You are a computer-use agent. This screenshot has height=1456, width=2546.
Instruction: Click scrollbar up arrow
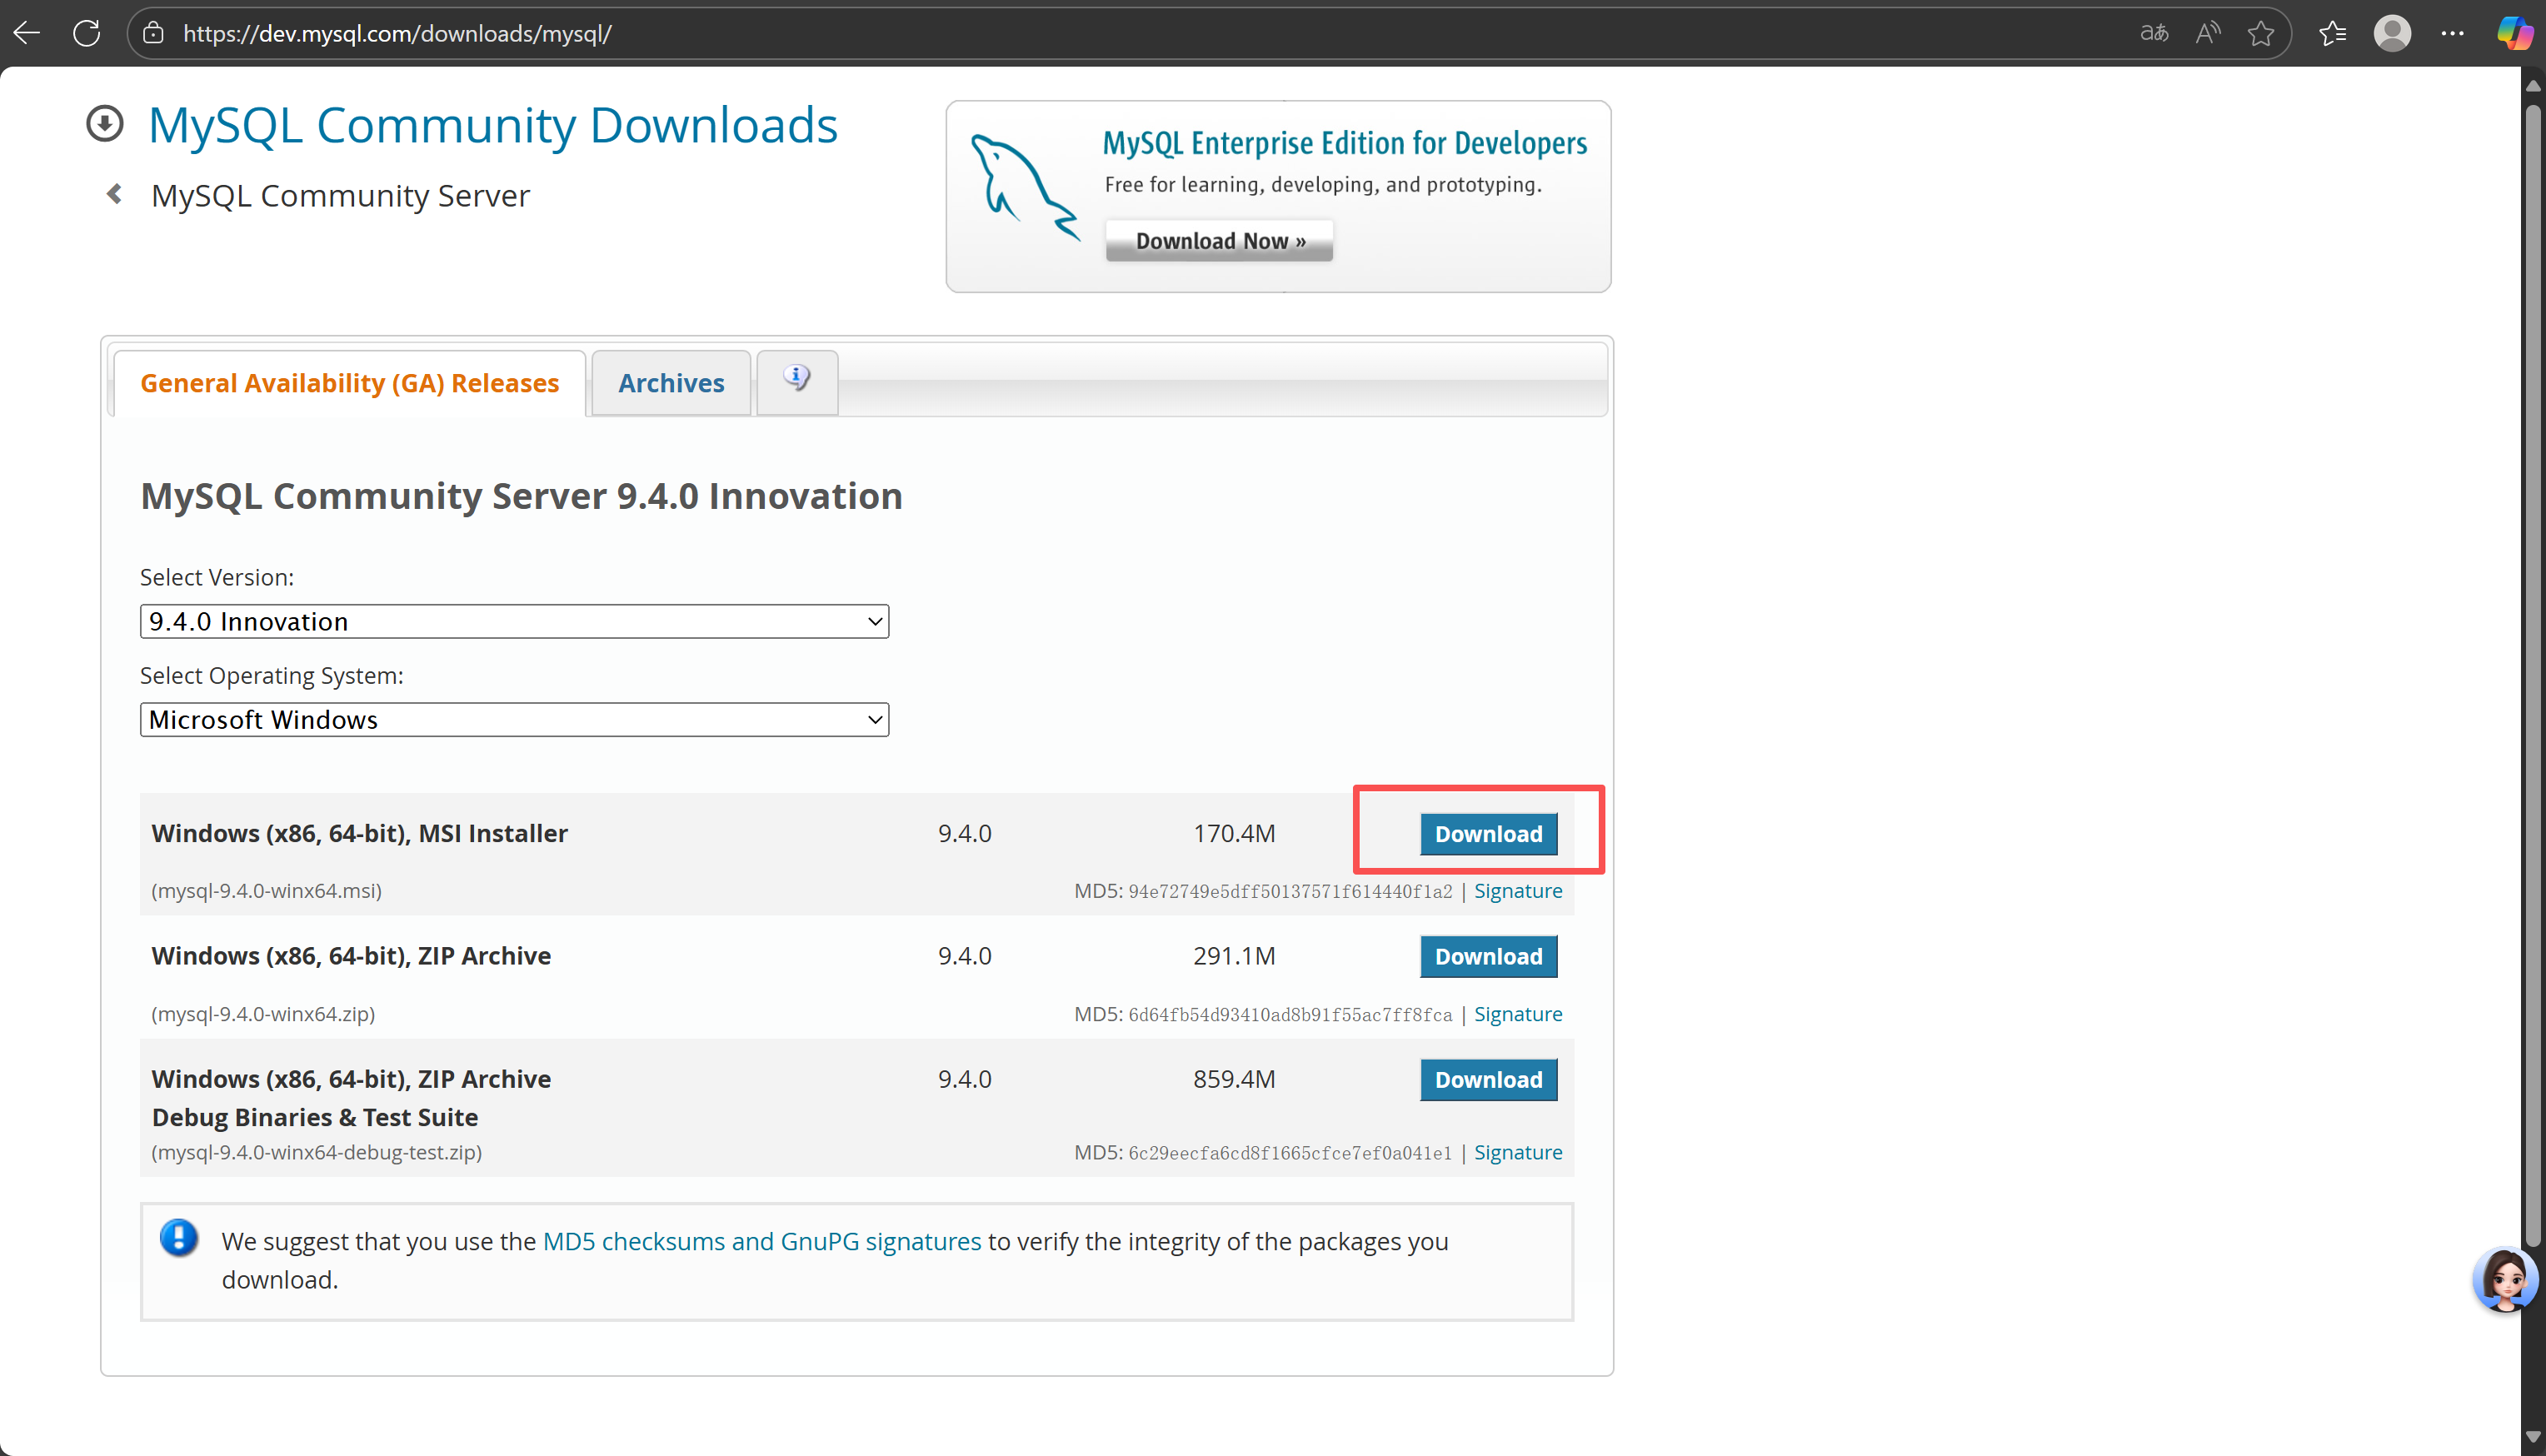coord(2532,86)
